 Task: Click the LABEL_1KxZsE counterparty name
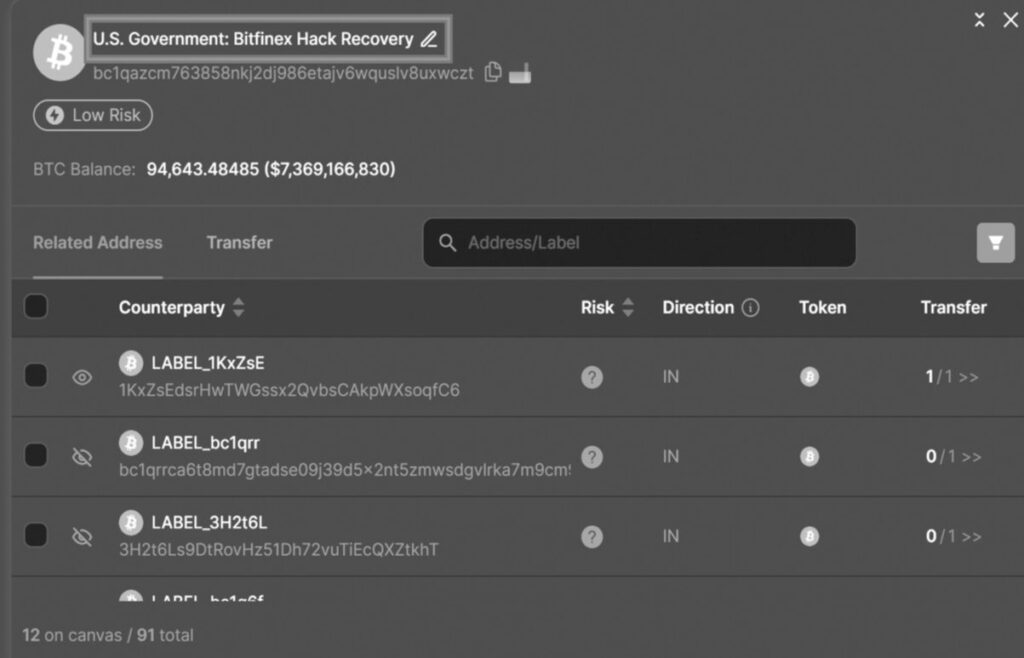pyautogui.click(x=208, y=363)
